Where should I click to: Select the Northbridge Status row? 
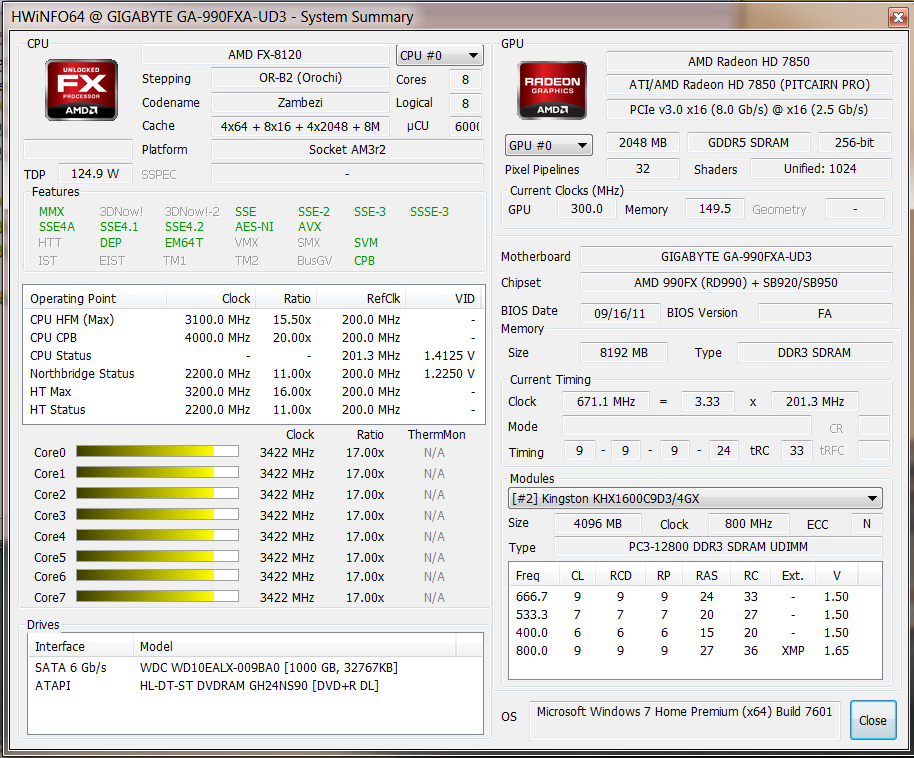point(254,374)
